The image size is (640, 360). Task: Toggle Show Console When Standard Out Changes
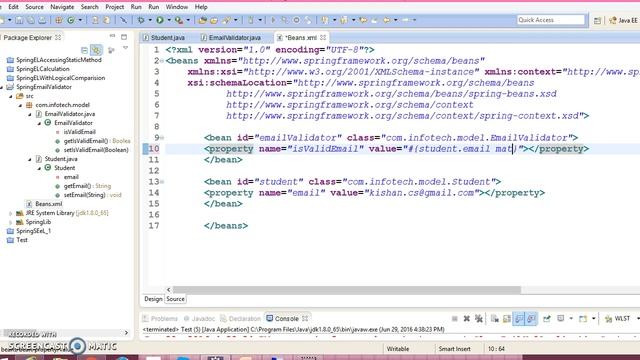coord(519,319)
